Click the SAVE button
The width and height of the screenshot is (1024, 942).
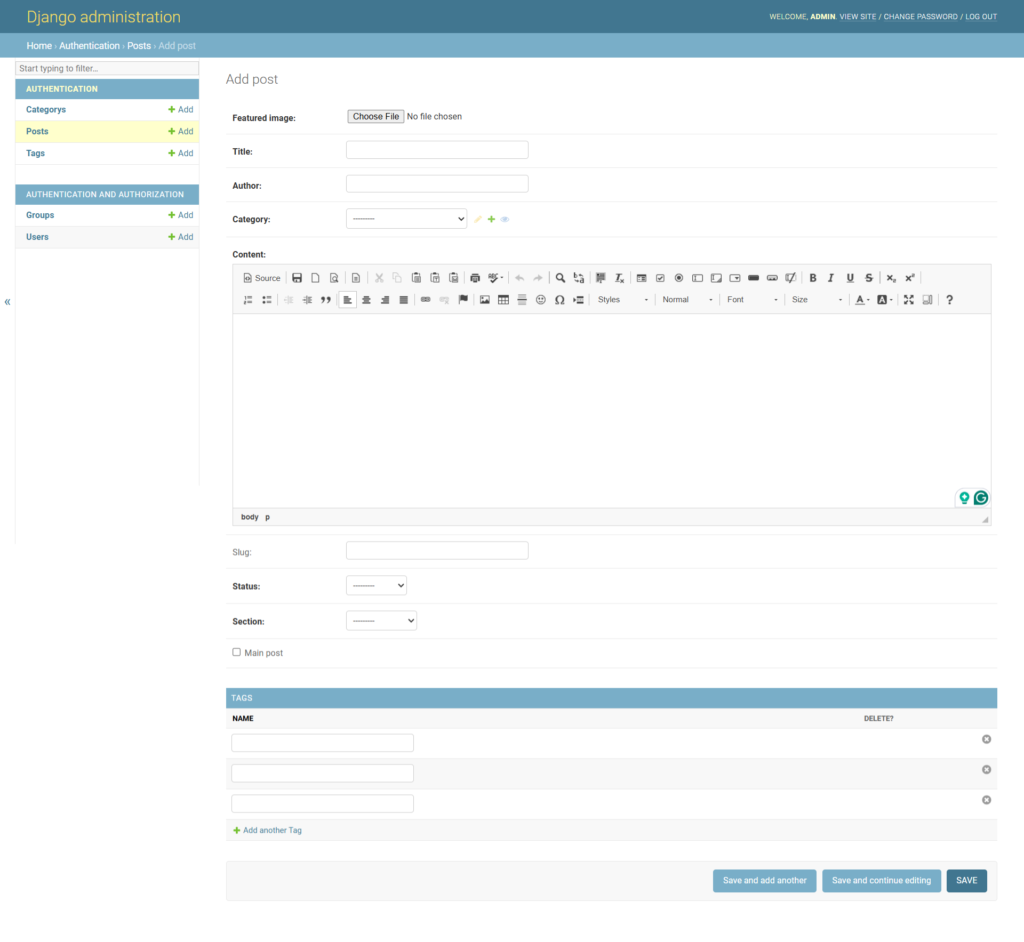pyautogui.click(x=967, y=881)
